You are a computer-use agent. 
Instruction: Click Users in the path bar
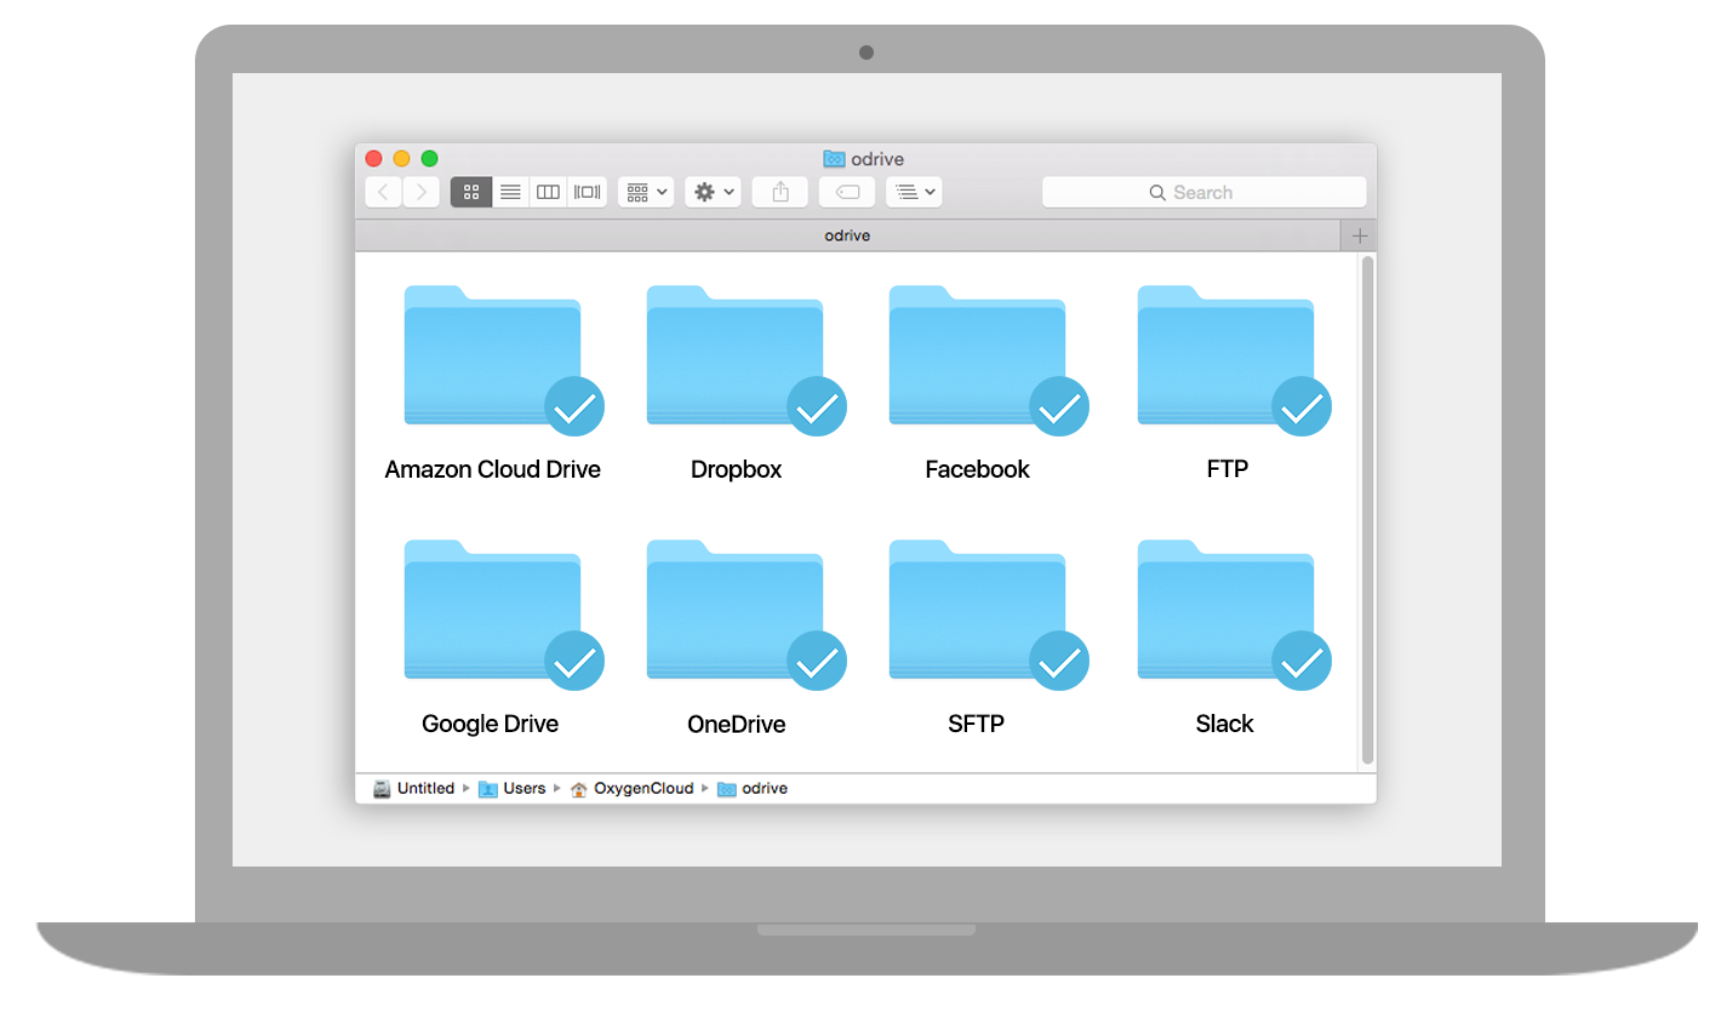523,789
